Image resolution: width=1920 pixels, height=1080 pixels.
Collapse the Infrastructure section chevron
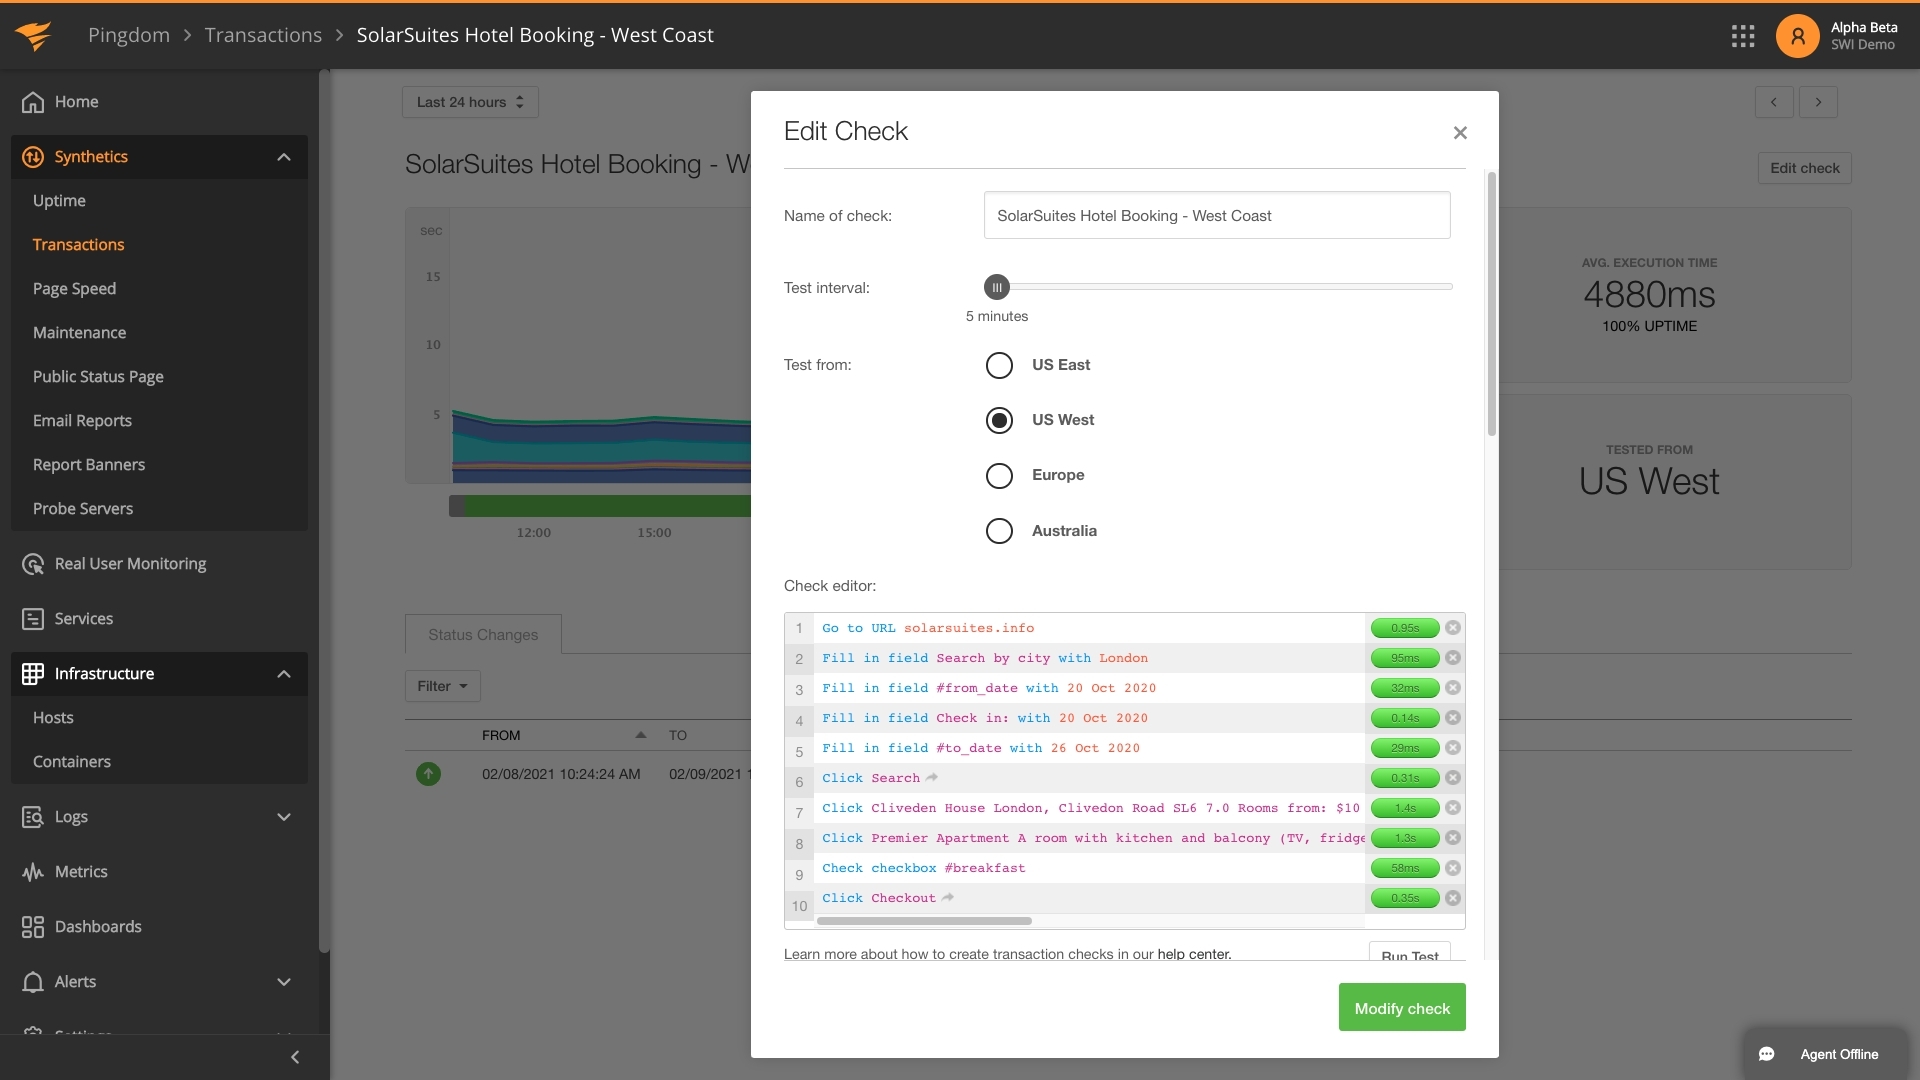[x=284, y=674]
